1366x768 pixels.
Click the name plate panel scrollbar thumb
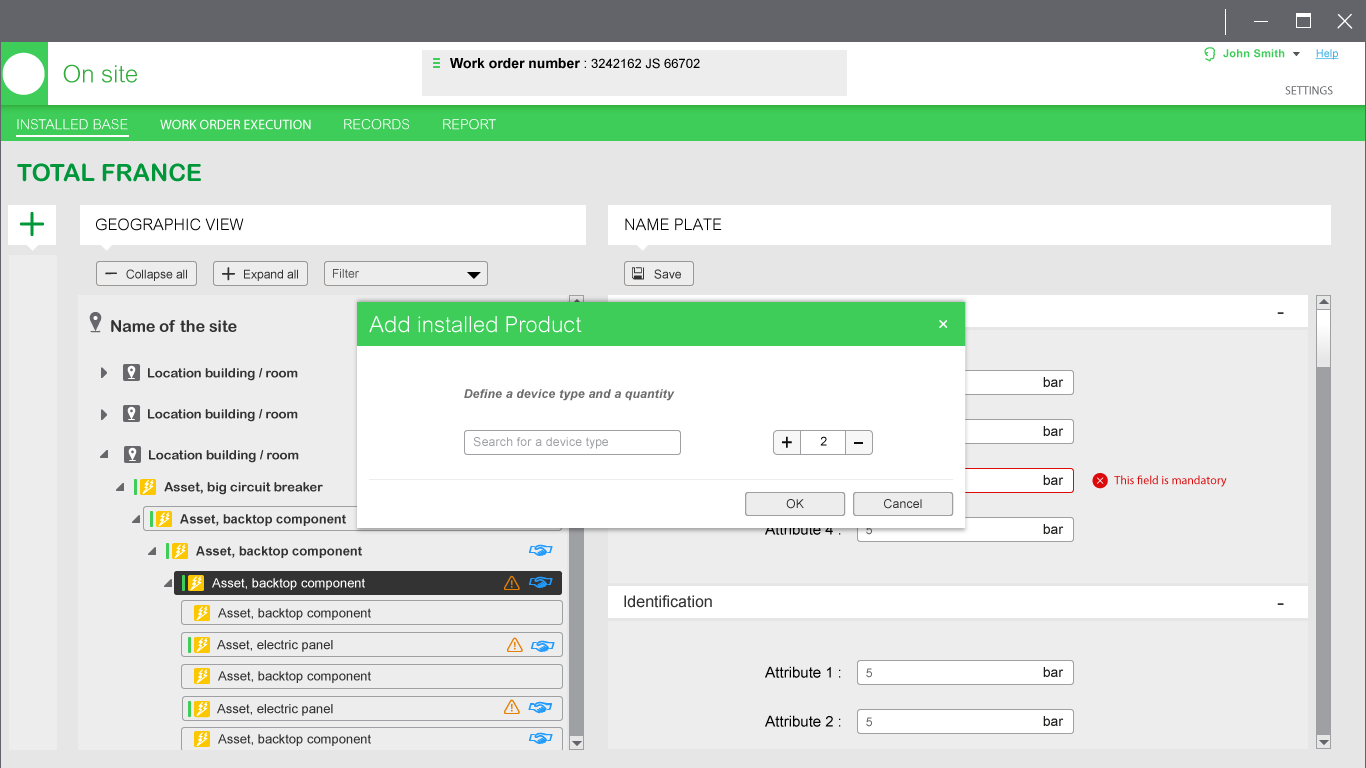coord(1323,338)
